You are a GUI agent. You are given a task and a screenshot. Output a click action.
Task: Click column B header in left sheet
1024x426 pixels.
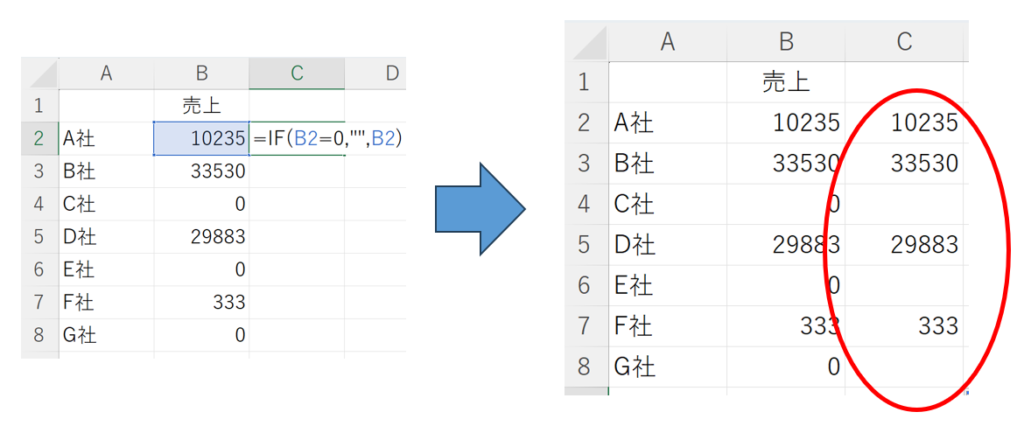click(x=202, y=74)
